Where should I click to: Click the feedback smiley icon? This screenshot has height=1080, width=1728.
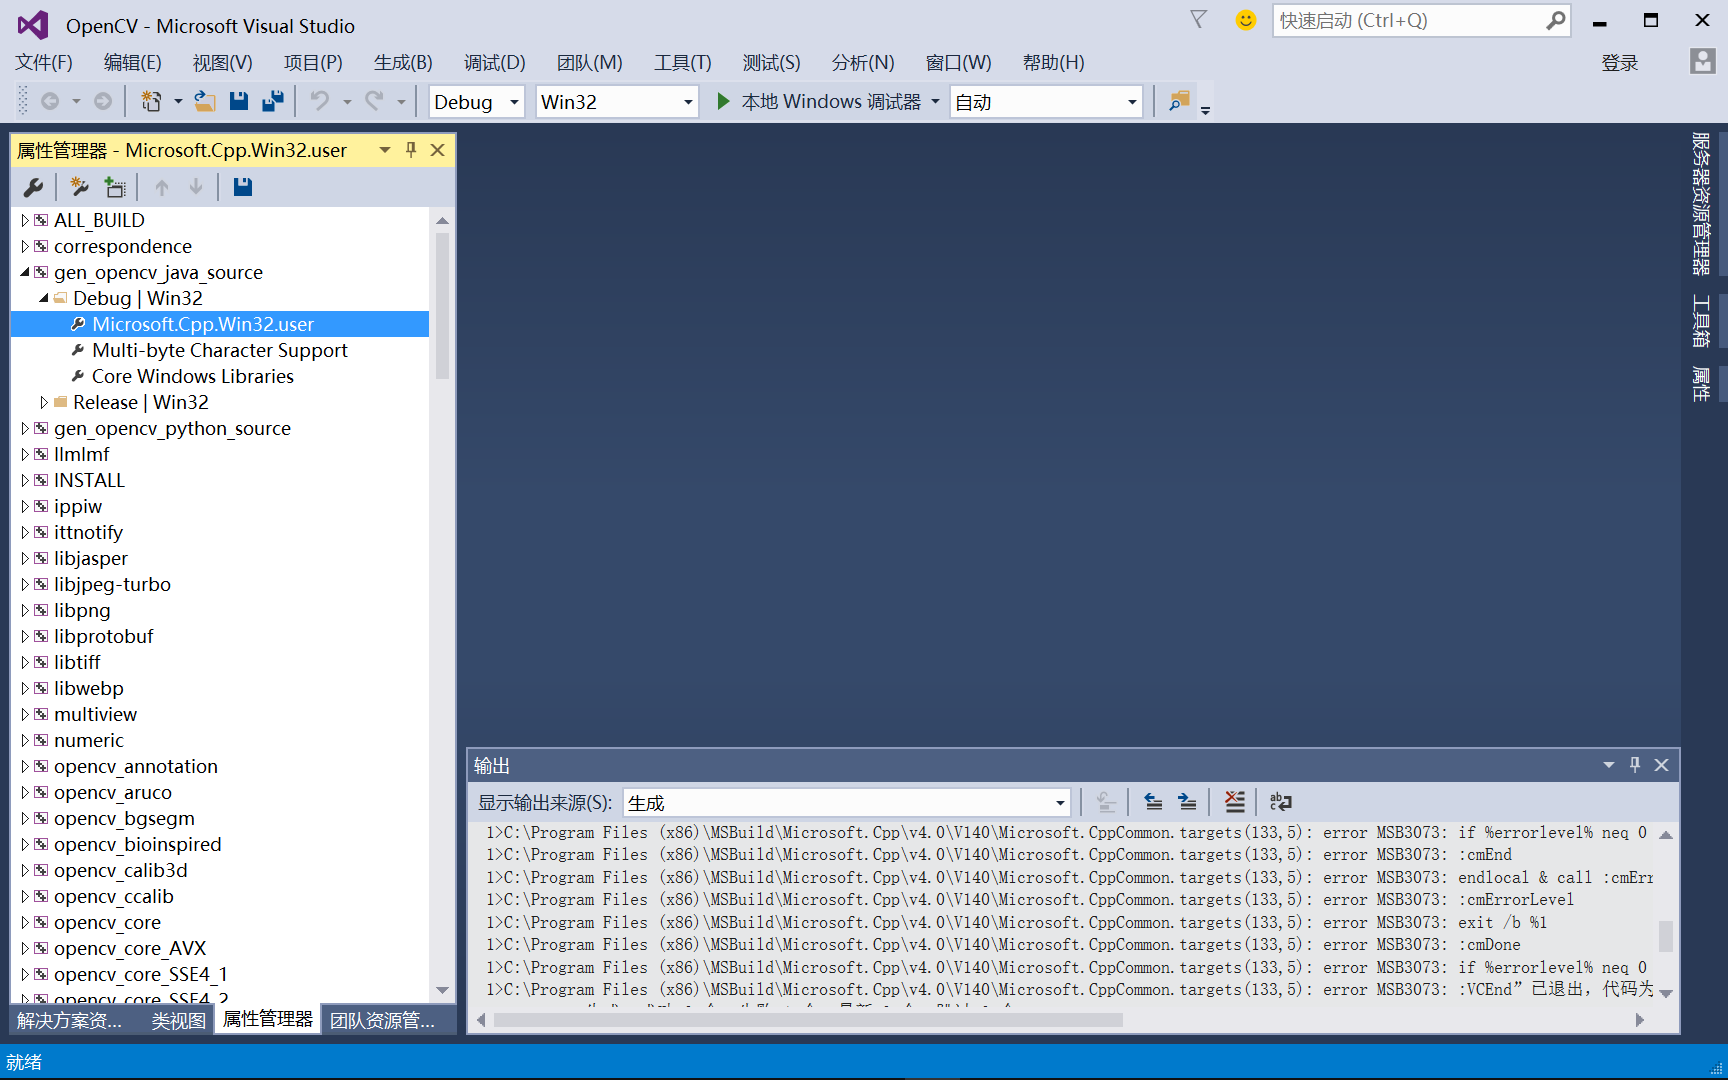click(1245, 20)
